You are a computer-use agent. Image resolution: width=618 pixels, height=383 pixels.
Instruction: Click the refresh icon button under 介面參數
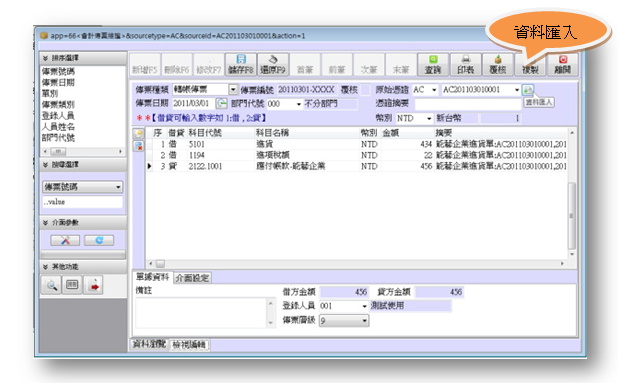[99, 240]
